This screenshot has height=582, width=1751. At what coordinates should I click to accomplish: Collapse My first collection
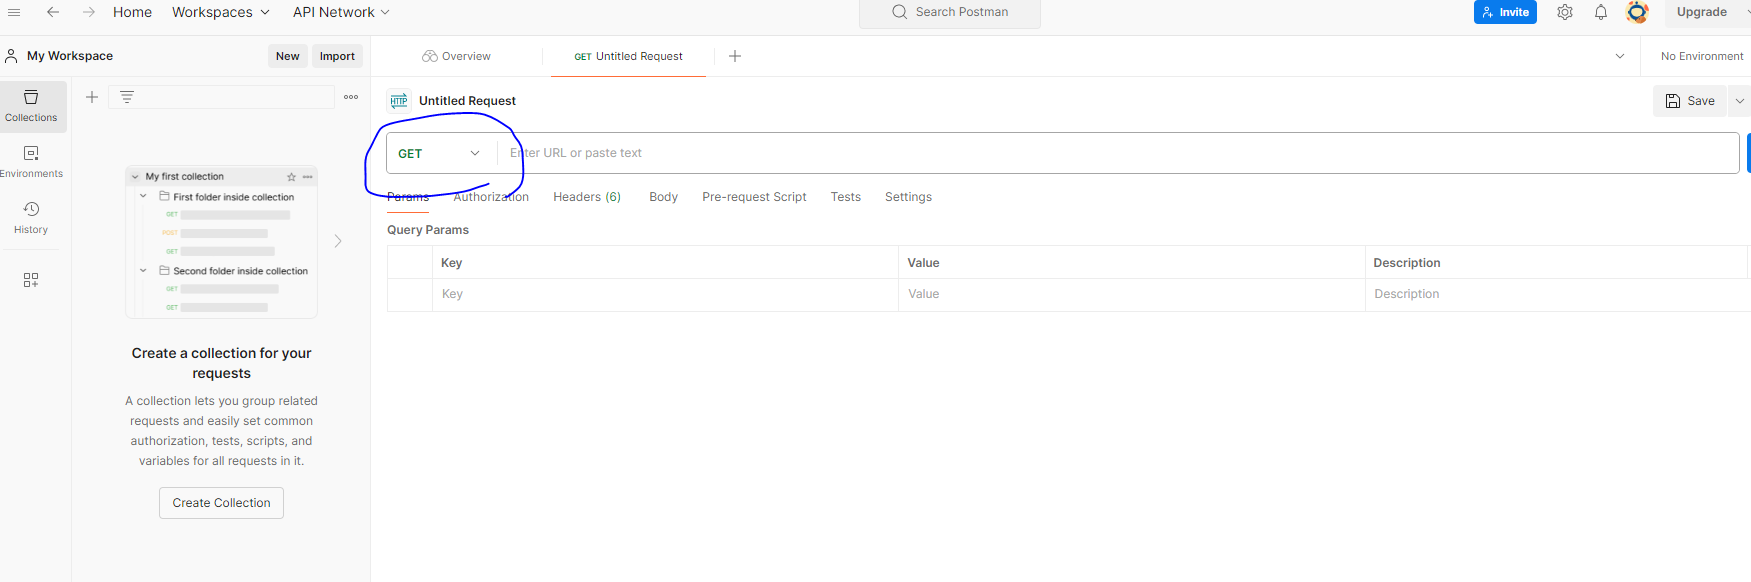point(135,177)
